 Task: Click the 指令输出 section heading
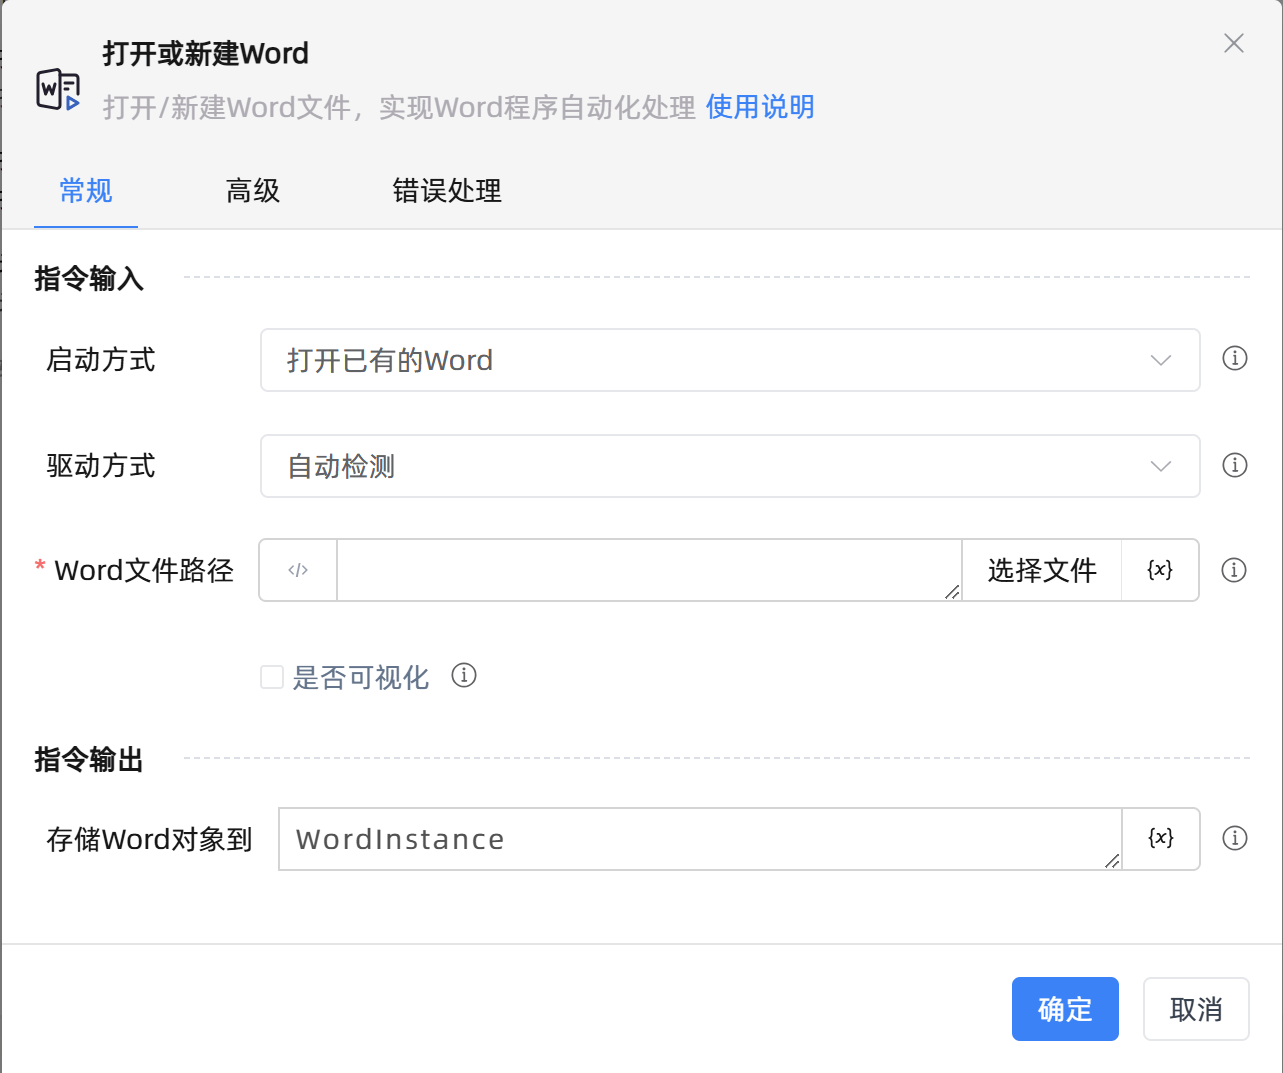pos(89,760)
